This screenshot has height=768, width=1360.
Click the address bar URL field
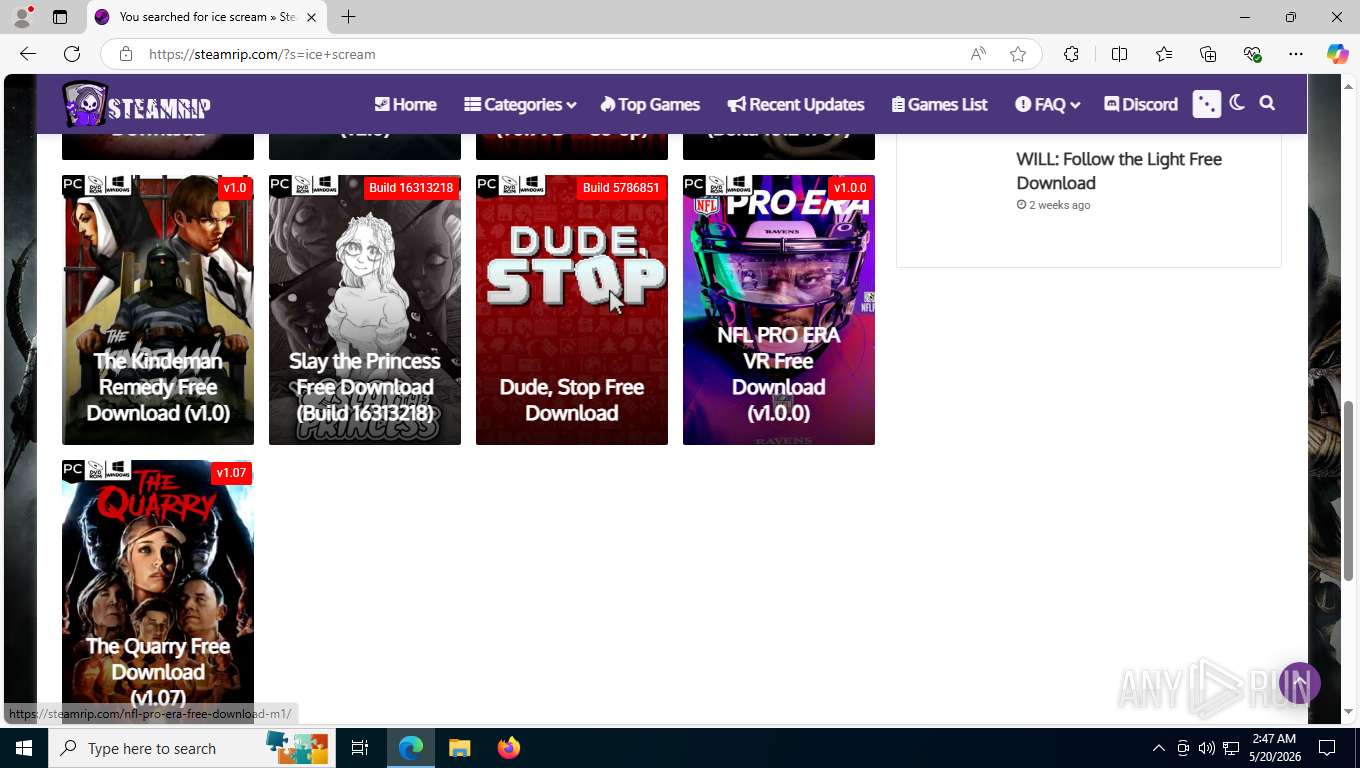pos(550,54)
